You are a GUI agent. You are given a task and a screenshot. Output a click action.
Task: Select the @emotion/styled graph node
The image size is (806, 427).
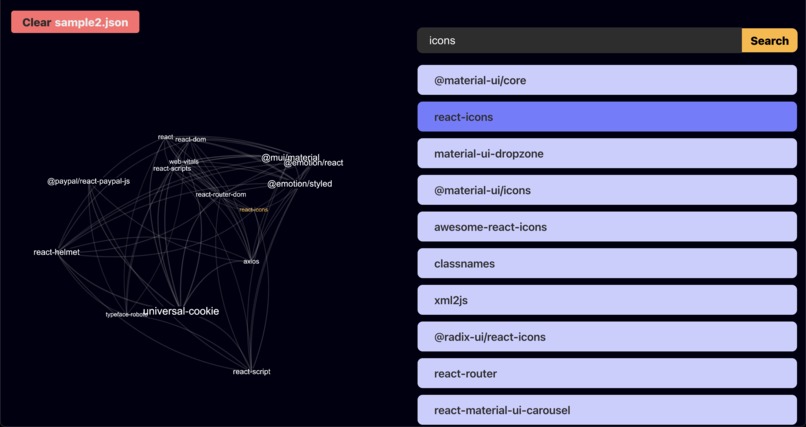click(300, 184)
